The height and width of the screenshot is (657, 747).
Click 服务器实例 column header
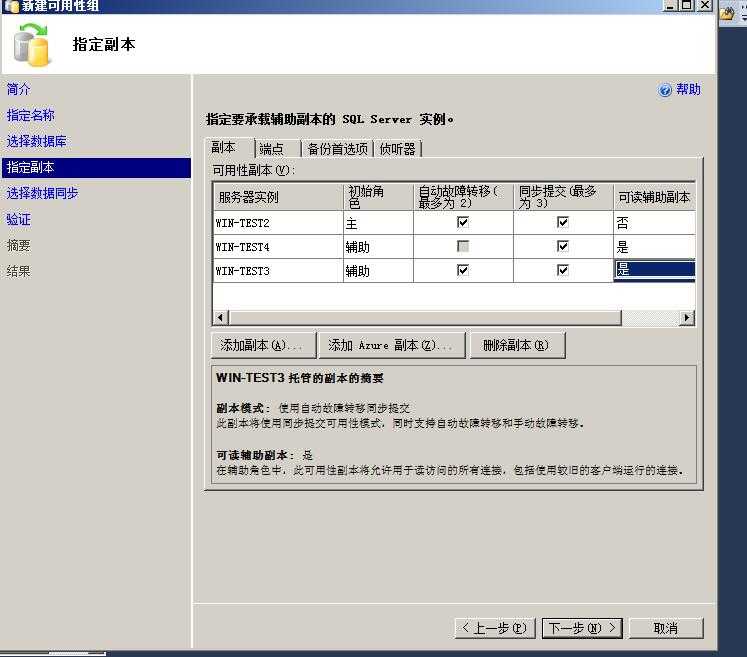(x=278, y=197)
